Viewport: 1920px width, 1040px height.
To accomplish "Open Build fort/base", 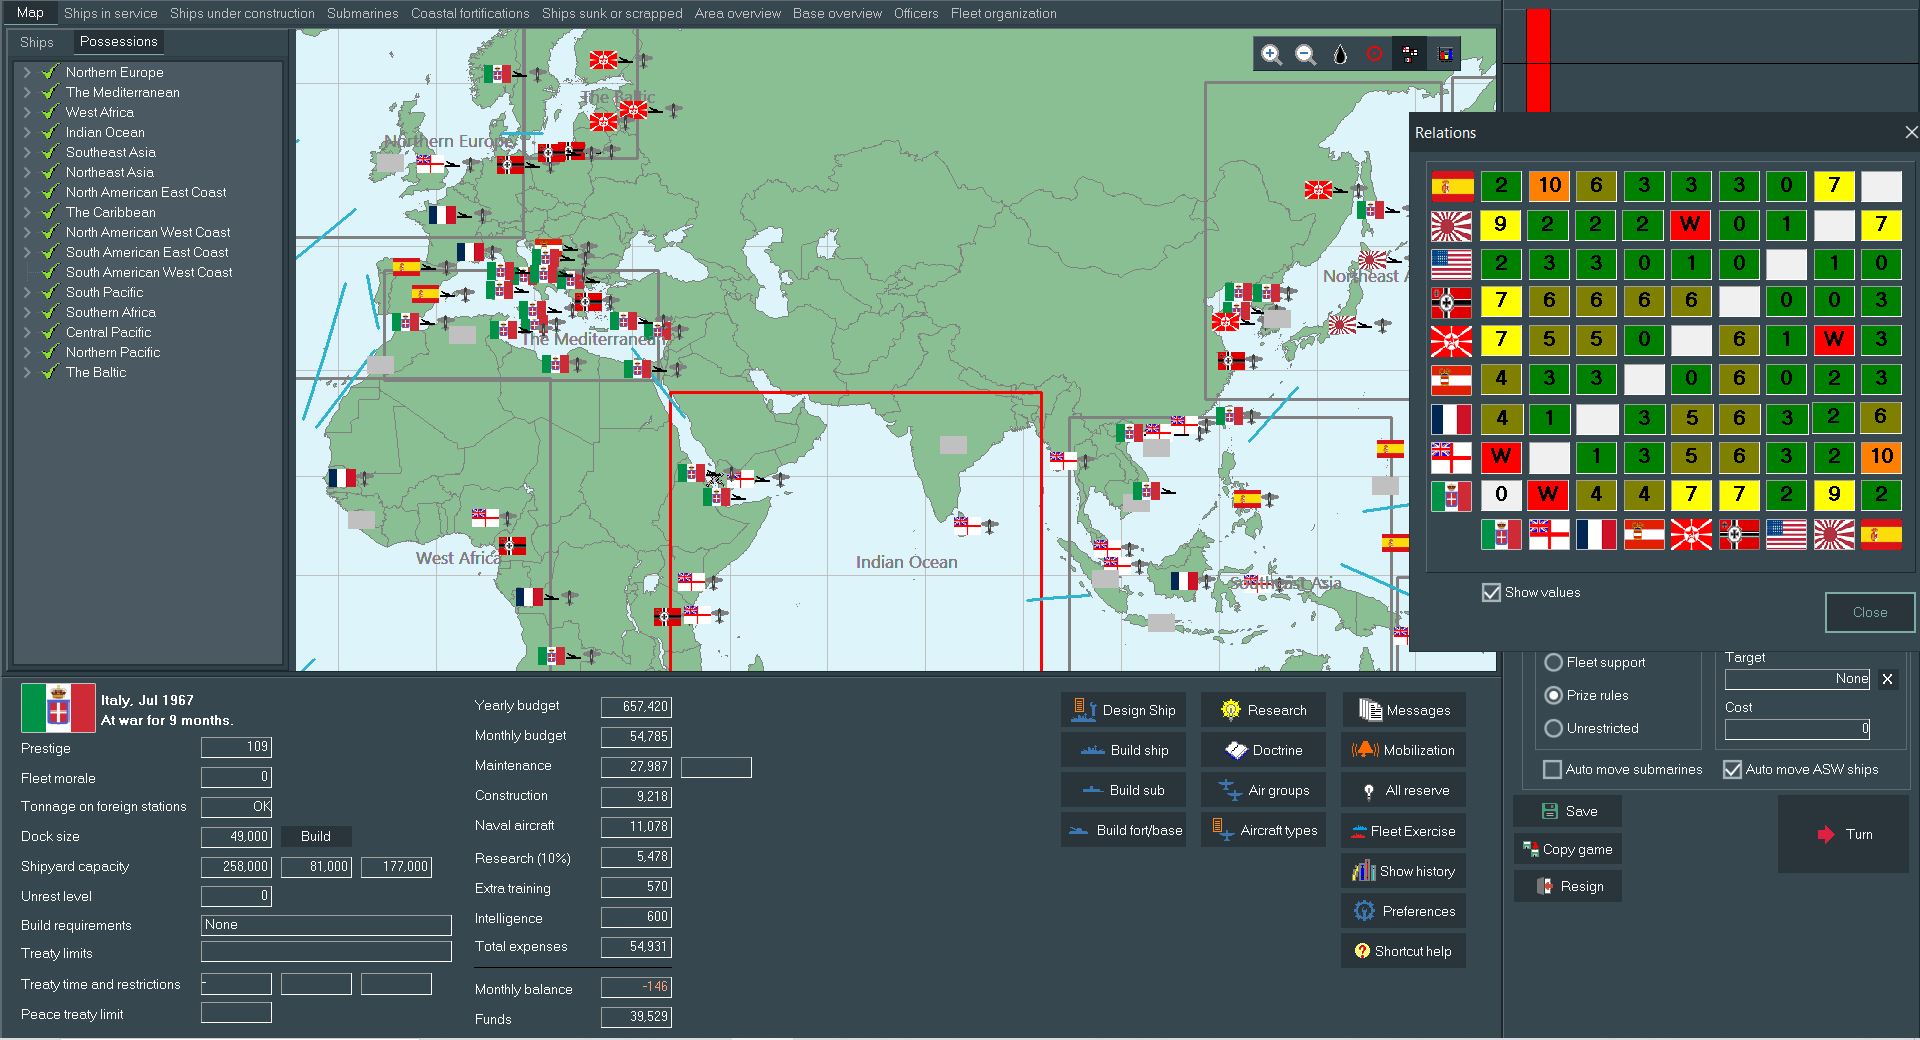I will coord(1124,830).
